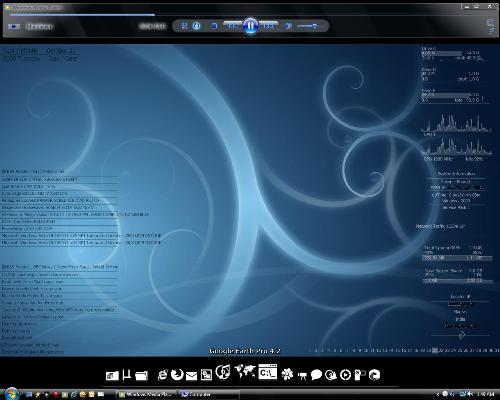
Task: Open the system tray volume speaker icon
Action: pos(470,394)
